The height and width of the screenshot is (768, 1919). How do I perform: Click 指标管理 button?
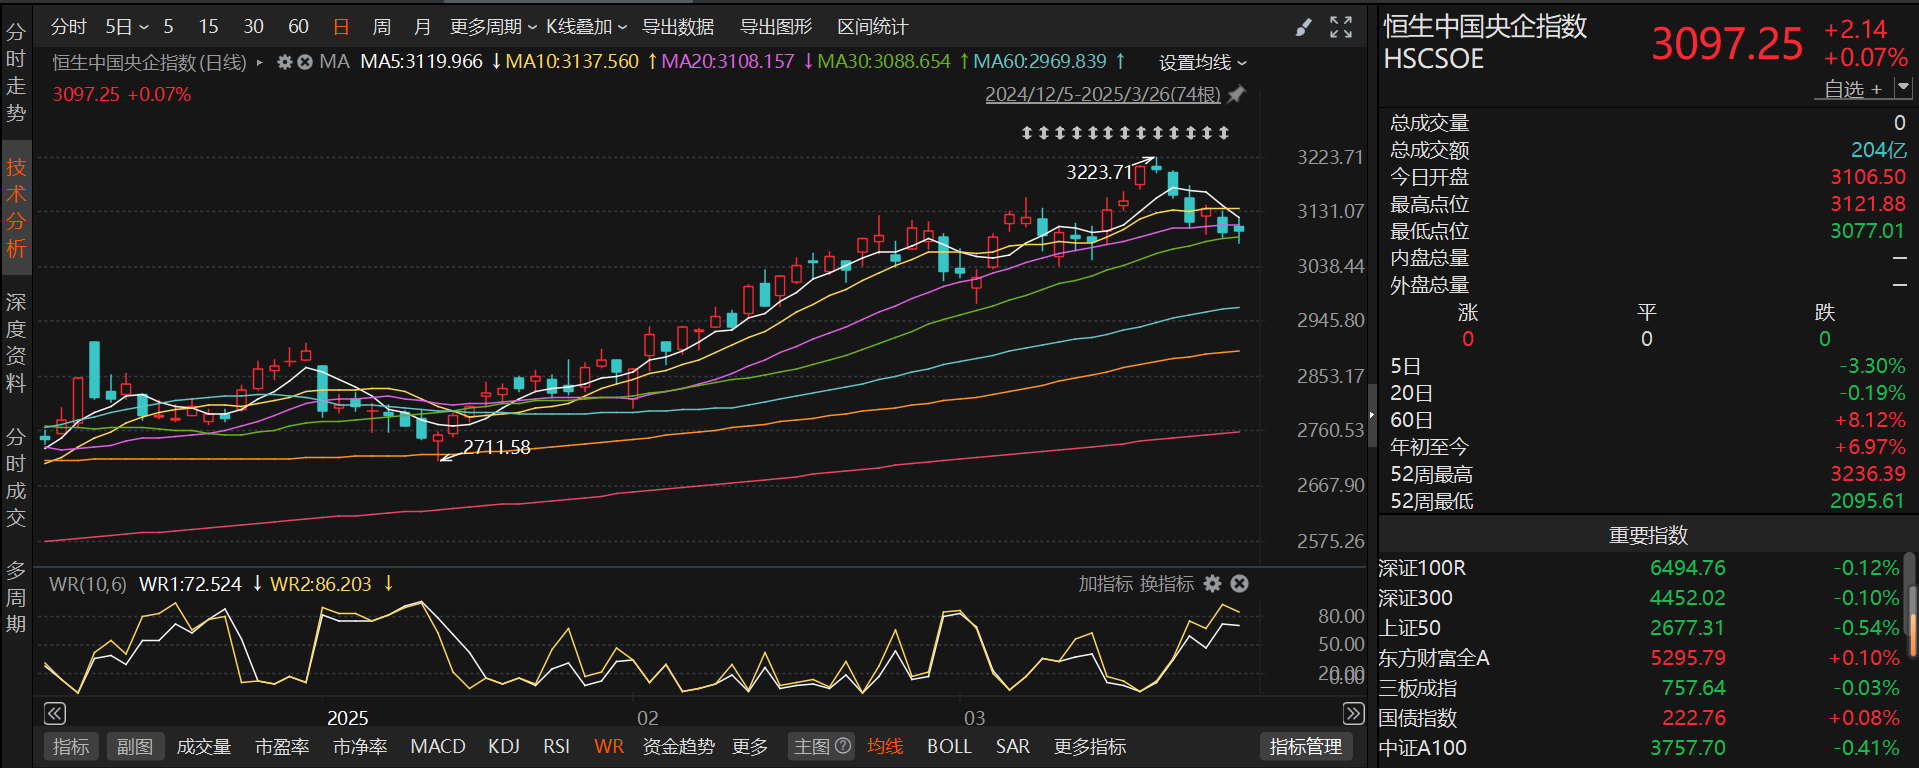point(1306,746)
